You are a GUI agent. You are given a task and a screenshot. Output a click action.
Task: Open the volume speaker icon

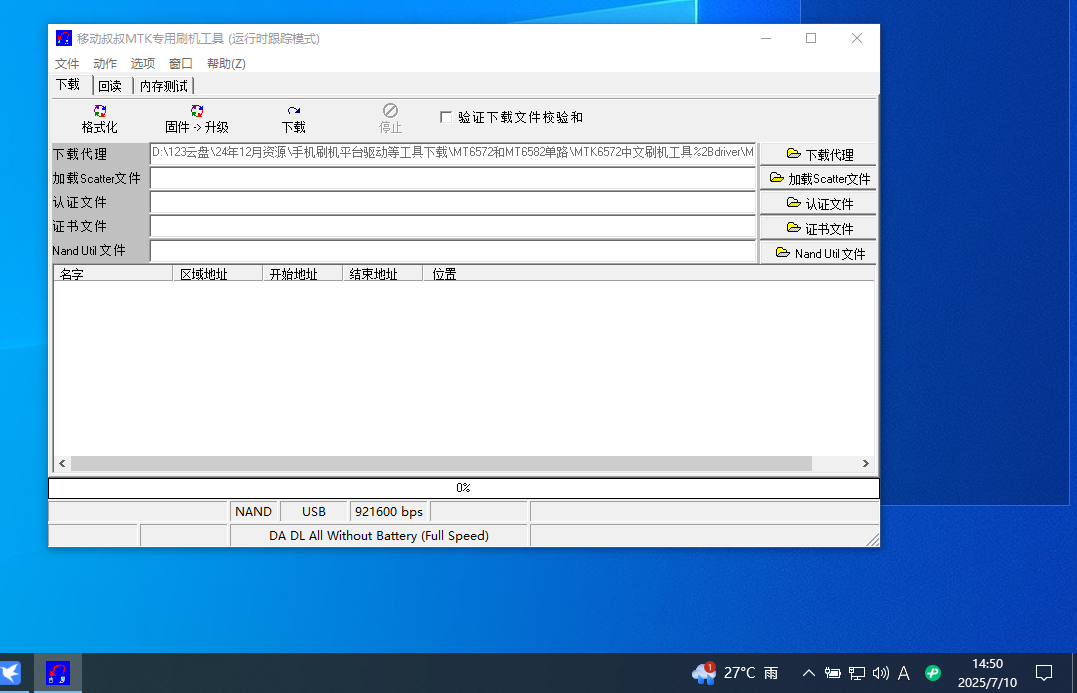tap(881, 673)
